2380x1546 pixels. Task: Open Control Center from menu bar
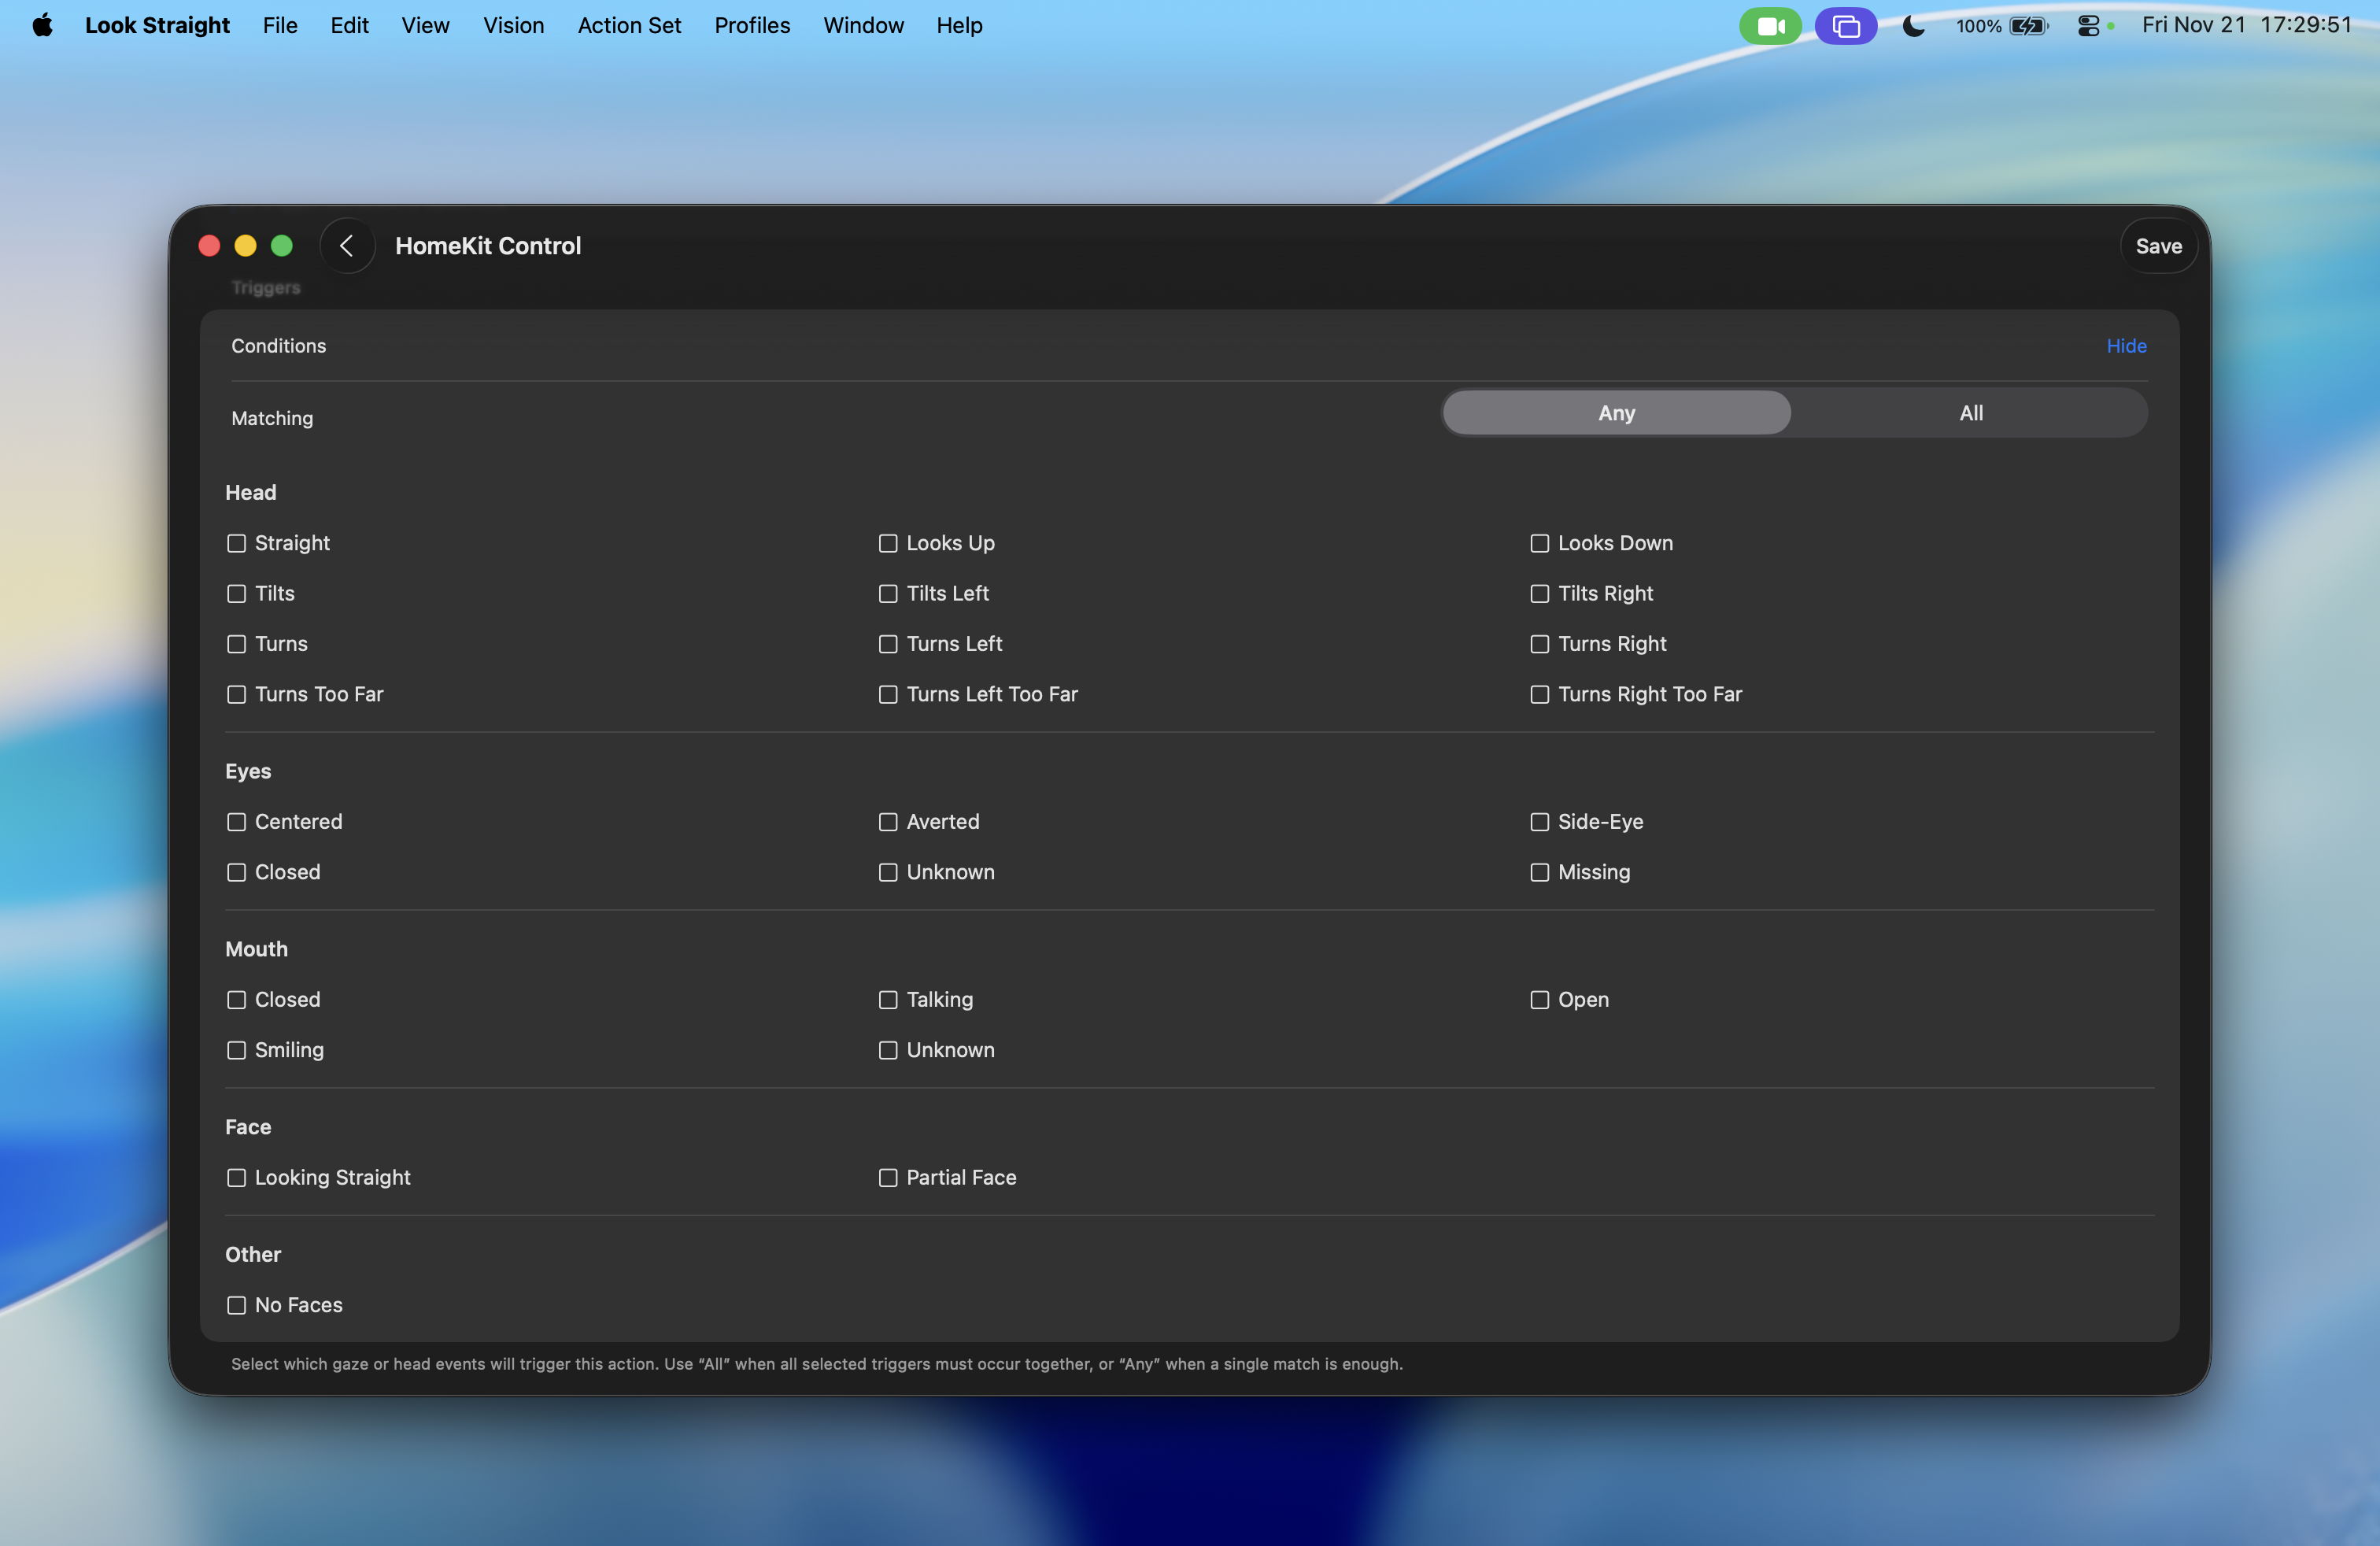point(2088,26)
